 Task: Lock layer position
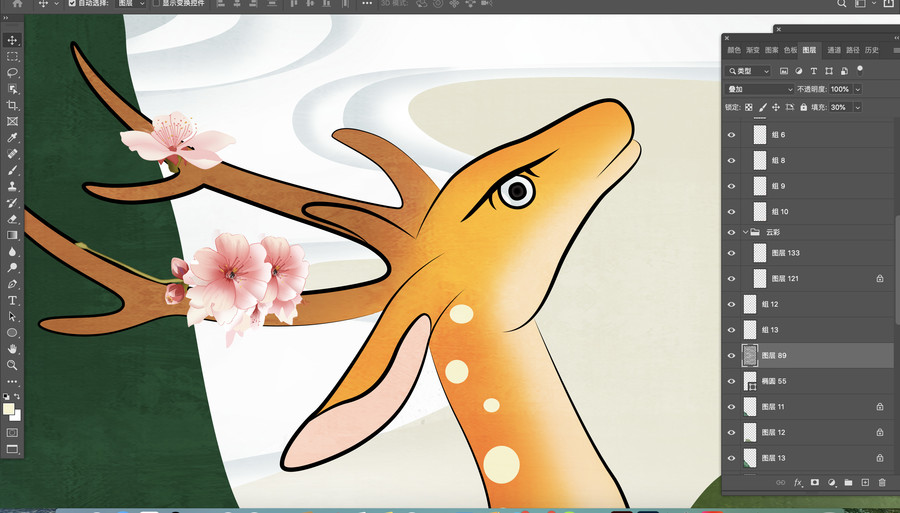[x=776, y=107]
